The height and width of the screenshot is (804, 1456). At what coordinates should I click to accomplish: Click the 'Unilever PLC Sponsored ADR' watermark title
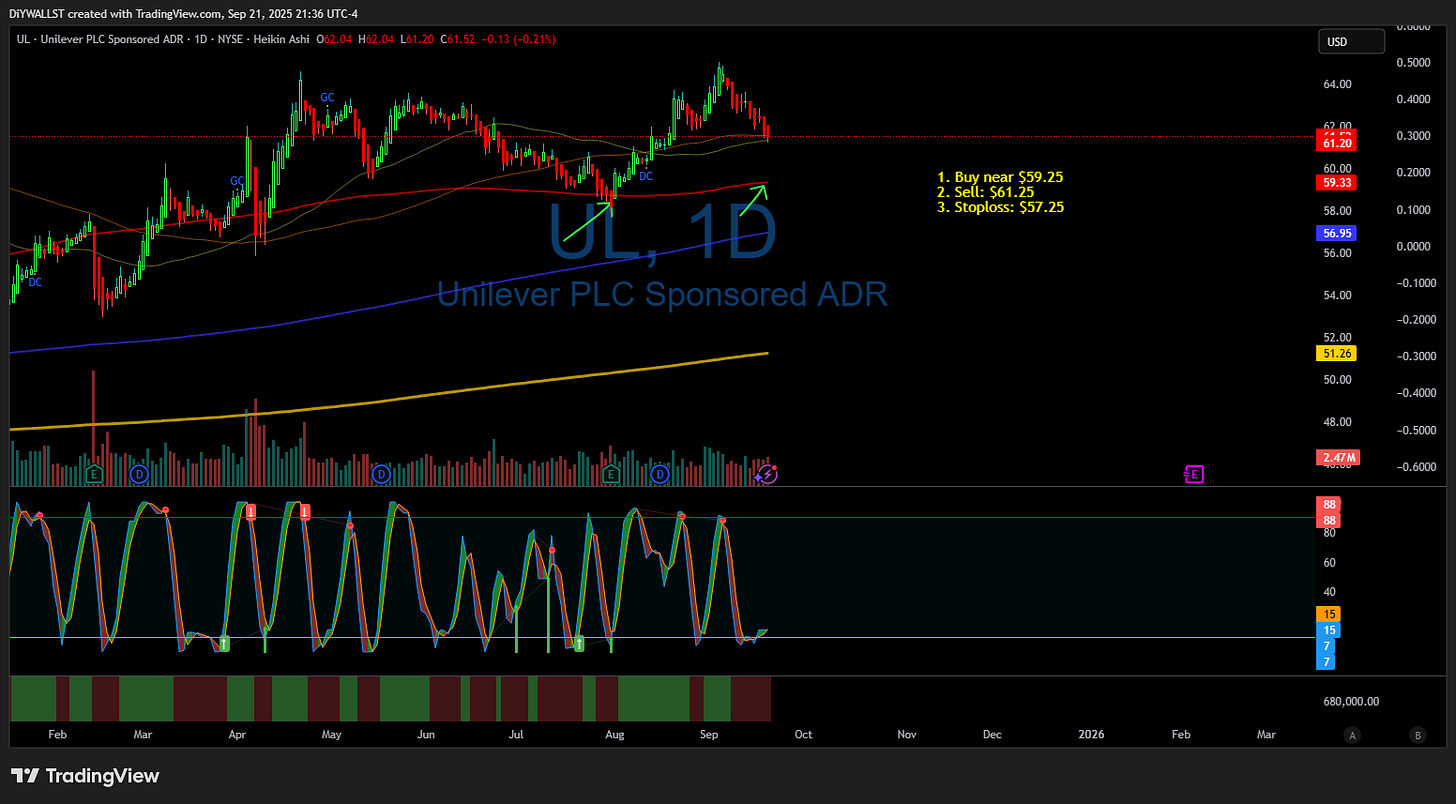662,295
